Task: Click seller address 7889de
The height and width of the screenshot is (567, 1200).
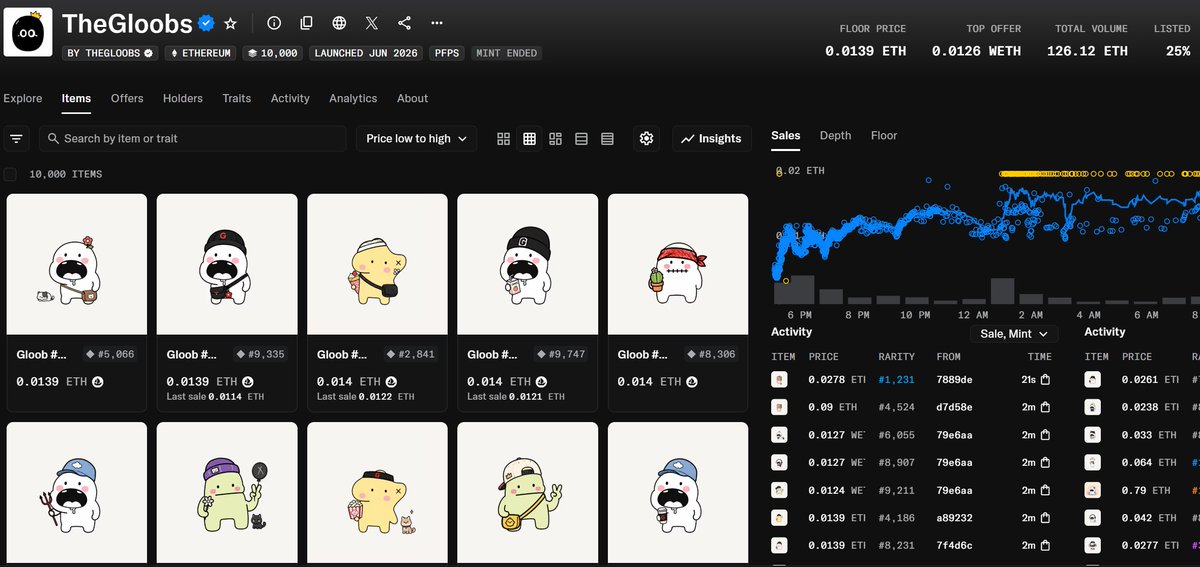Action: click(x=955, y=380)
